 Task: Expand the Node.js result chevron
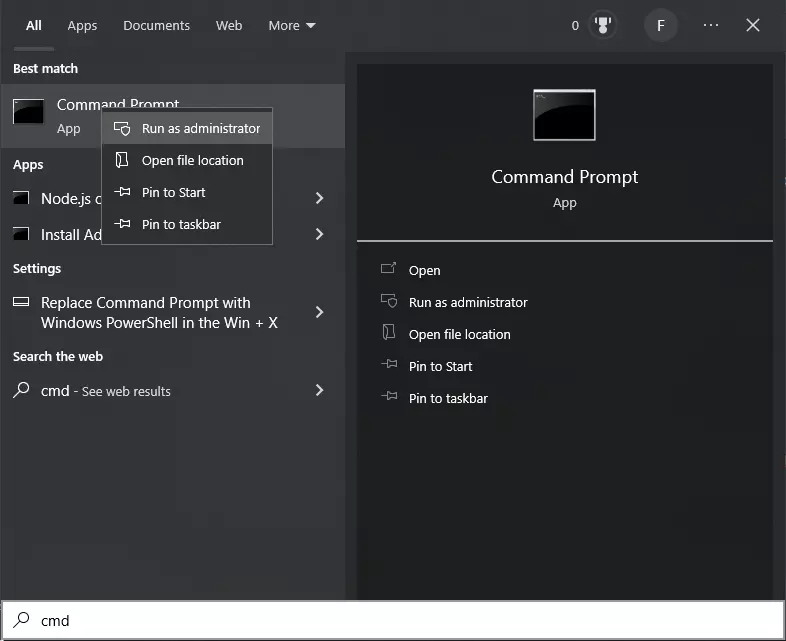coord(319,198)
